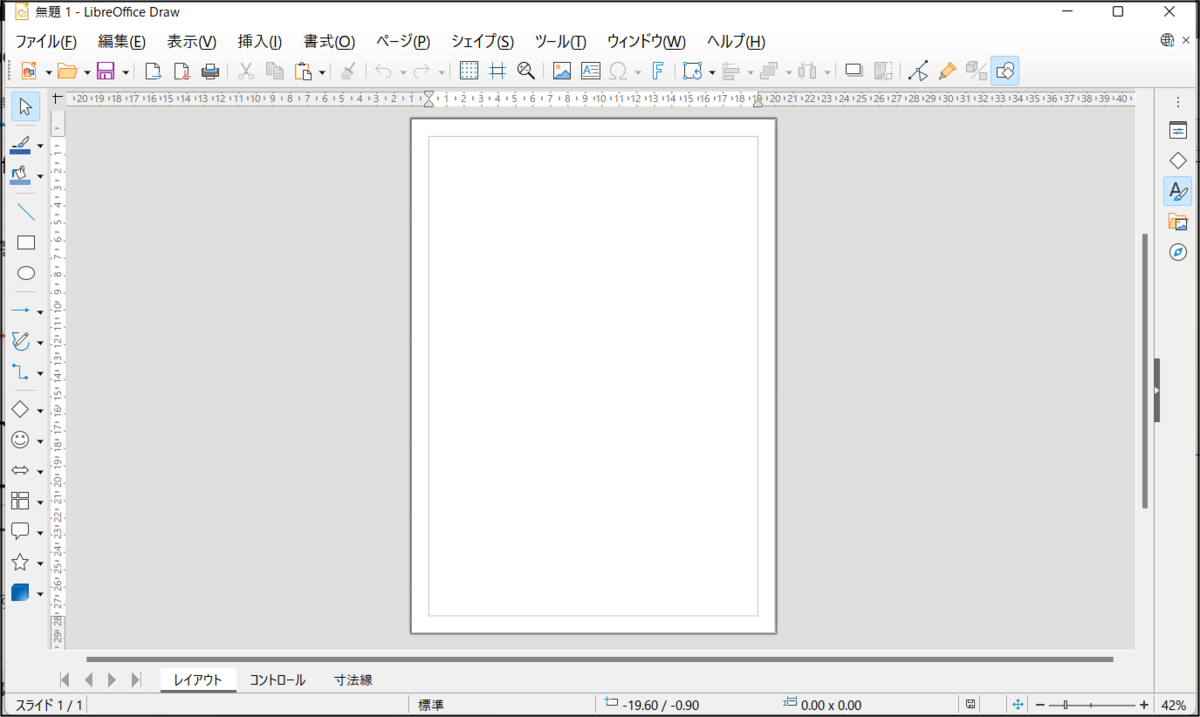Open the Properties sidebar panel
The image size is (1200, 717).
pyautogui.click(x=1177, y=130)
